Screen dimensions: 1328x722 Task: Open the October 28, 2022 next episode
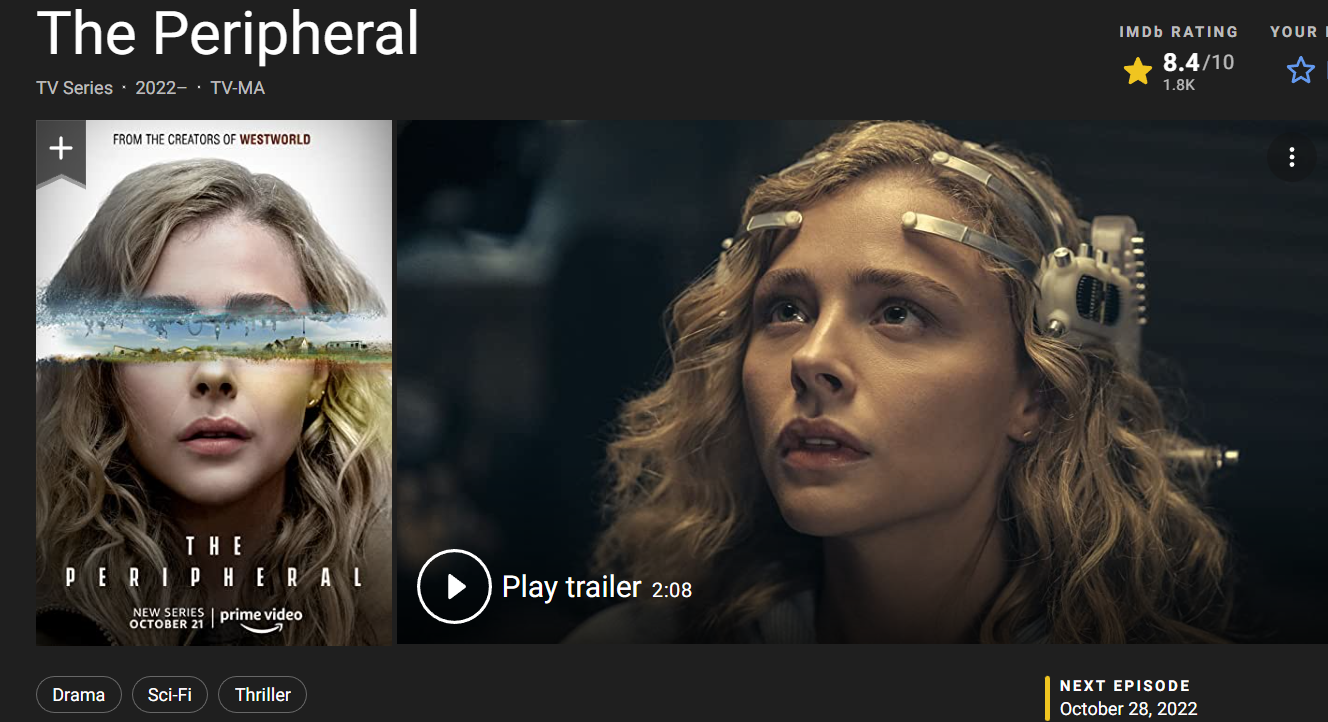coord(1128,709)
